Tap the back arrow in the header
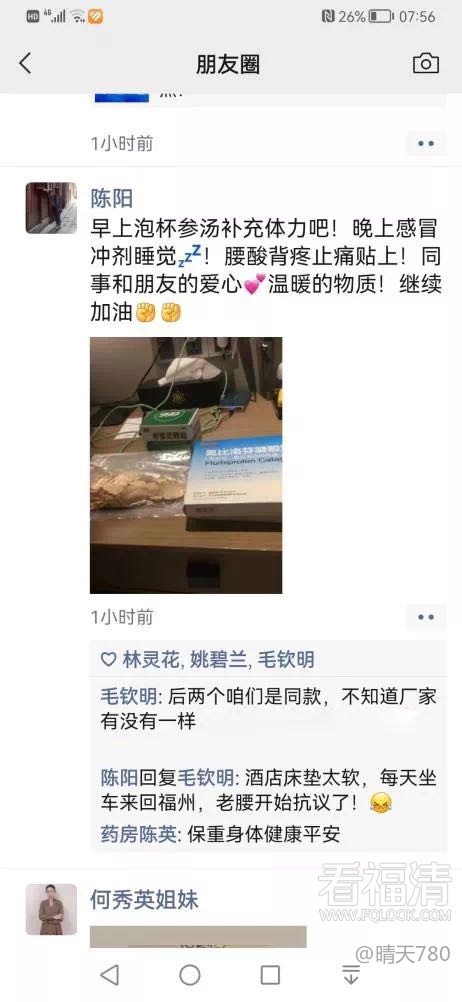Image resolution: width=462 pixels, height=1002 pixels. [x=25, y=63]
